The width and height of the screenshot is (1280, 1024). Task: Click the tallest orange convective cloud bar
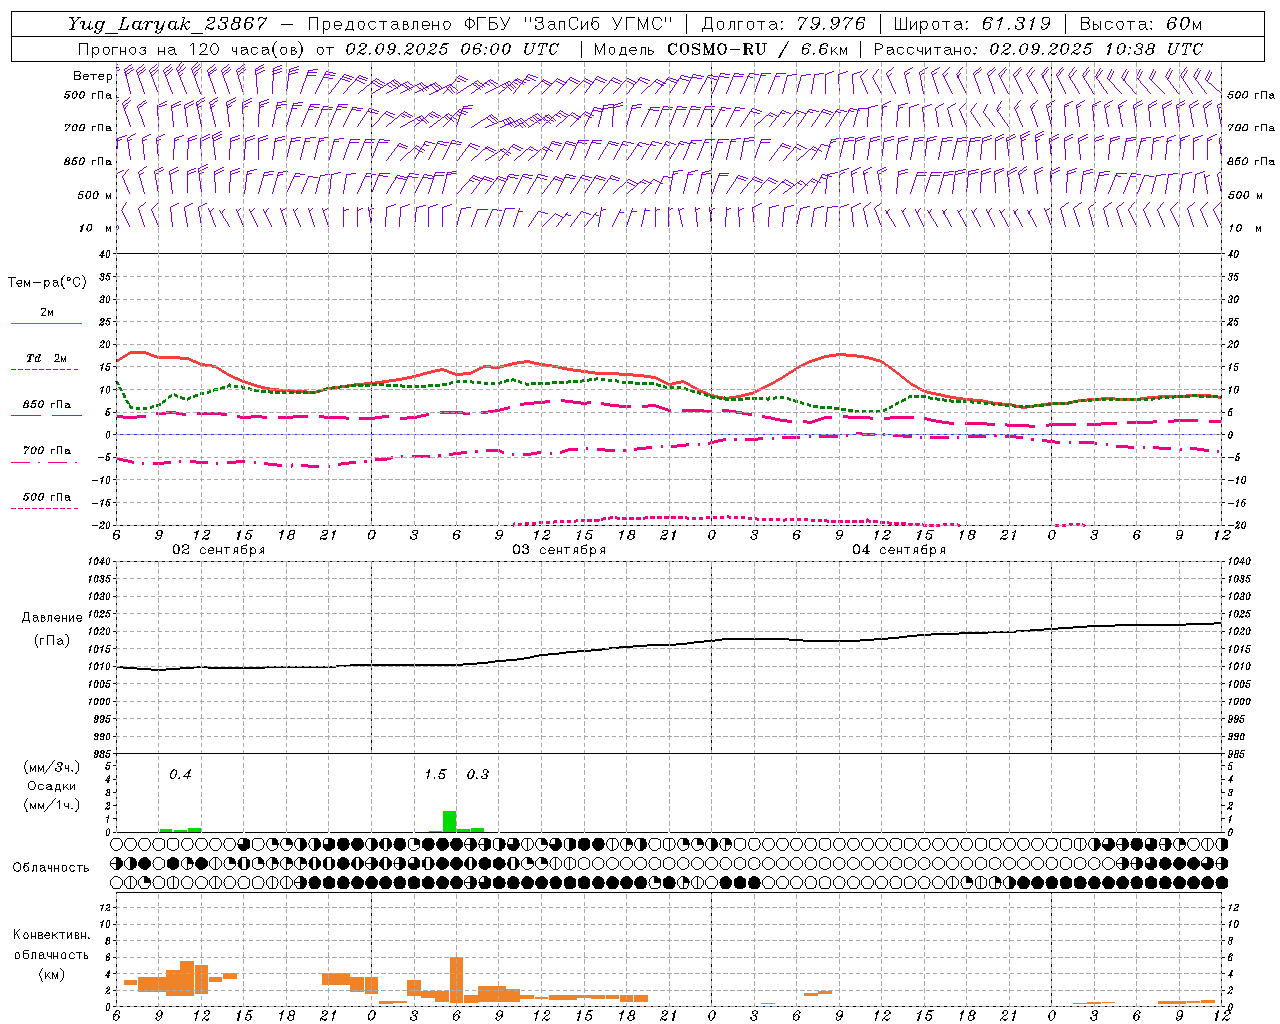click(x=457, y=980)
